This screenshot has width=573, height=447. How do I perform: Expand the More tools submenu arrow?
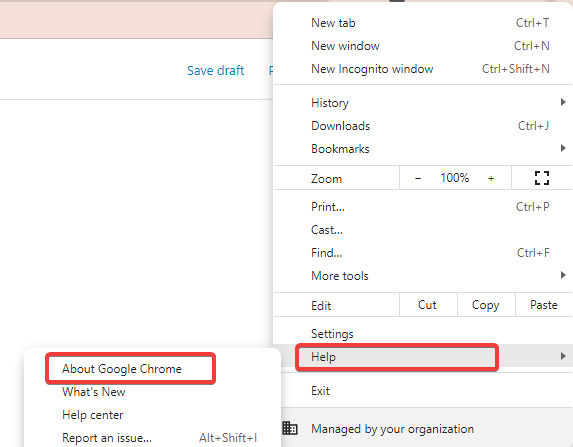coord(563,275)
